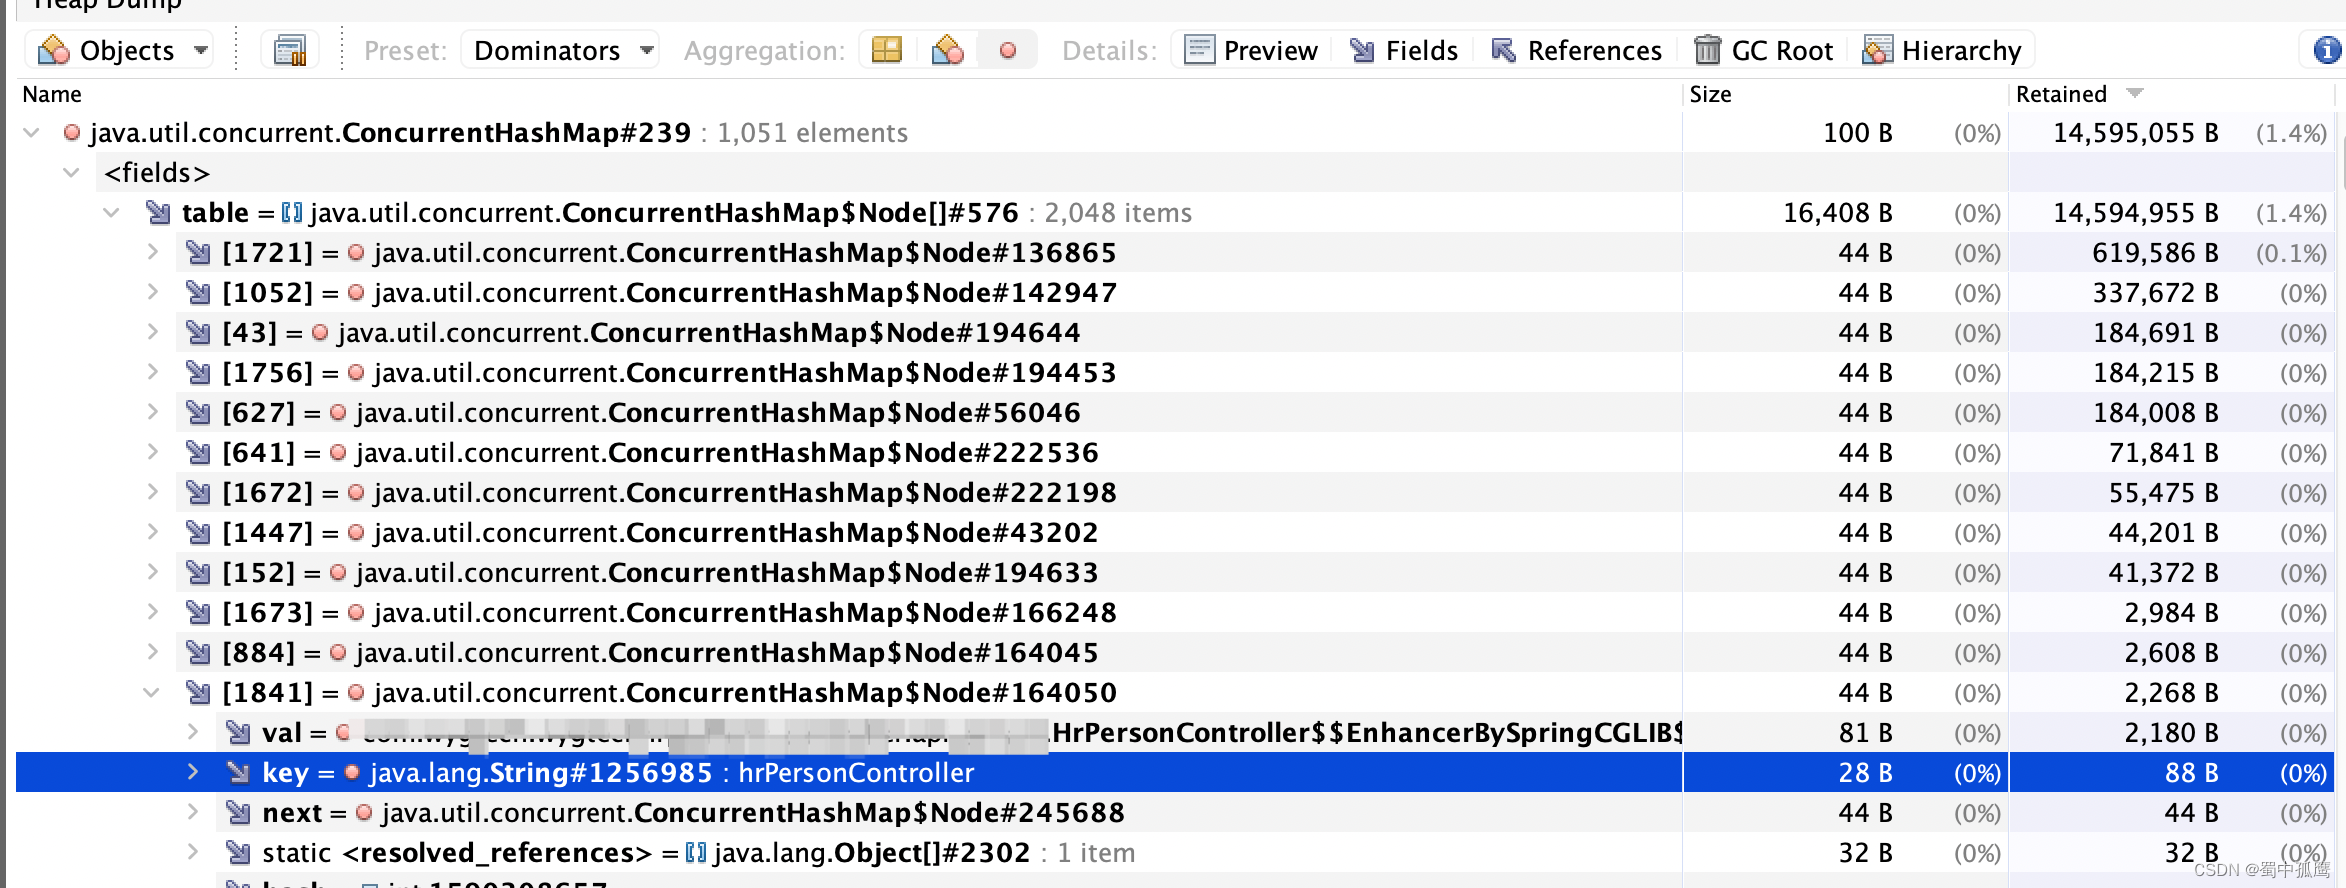Sort by the Name column header
Screen dimensions: 2346x888
[x=52, y=94]
